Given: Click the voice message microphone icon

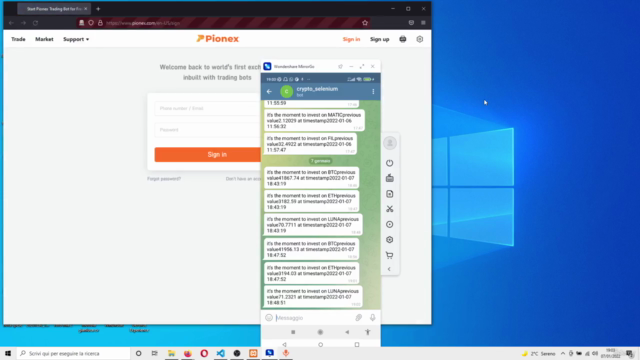Looking at the screenshot, I should (373, 318).
